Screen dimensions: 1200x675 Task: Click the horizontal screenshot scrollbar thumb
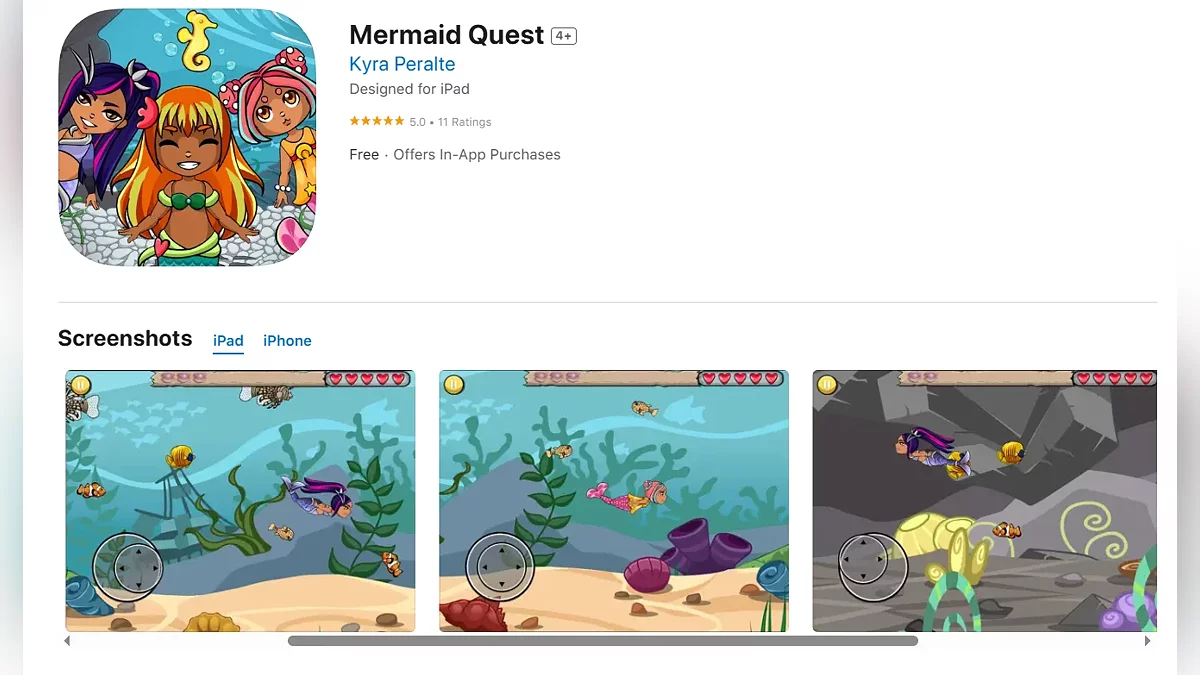[x=603, y=641]
